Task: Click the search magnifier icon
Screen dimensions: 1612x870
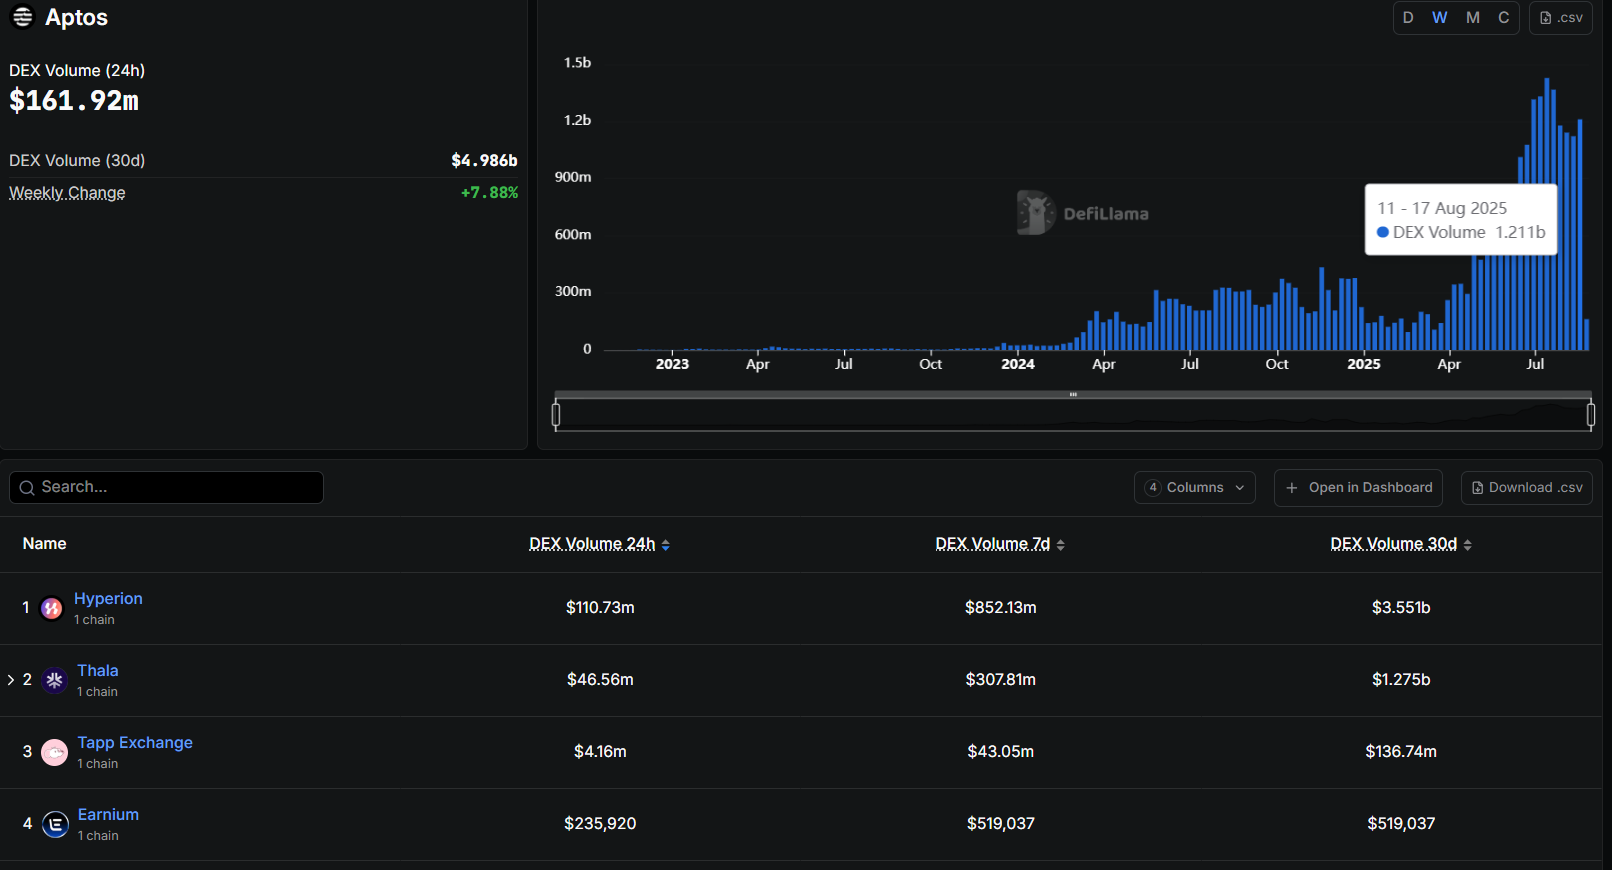Action: click(x=27, y=488)
